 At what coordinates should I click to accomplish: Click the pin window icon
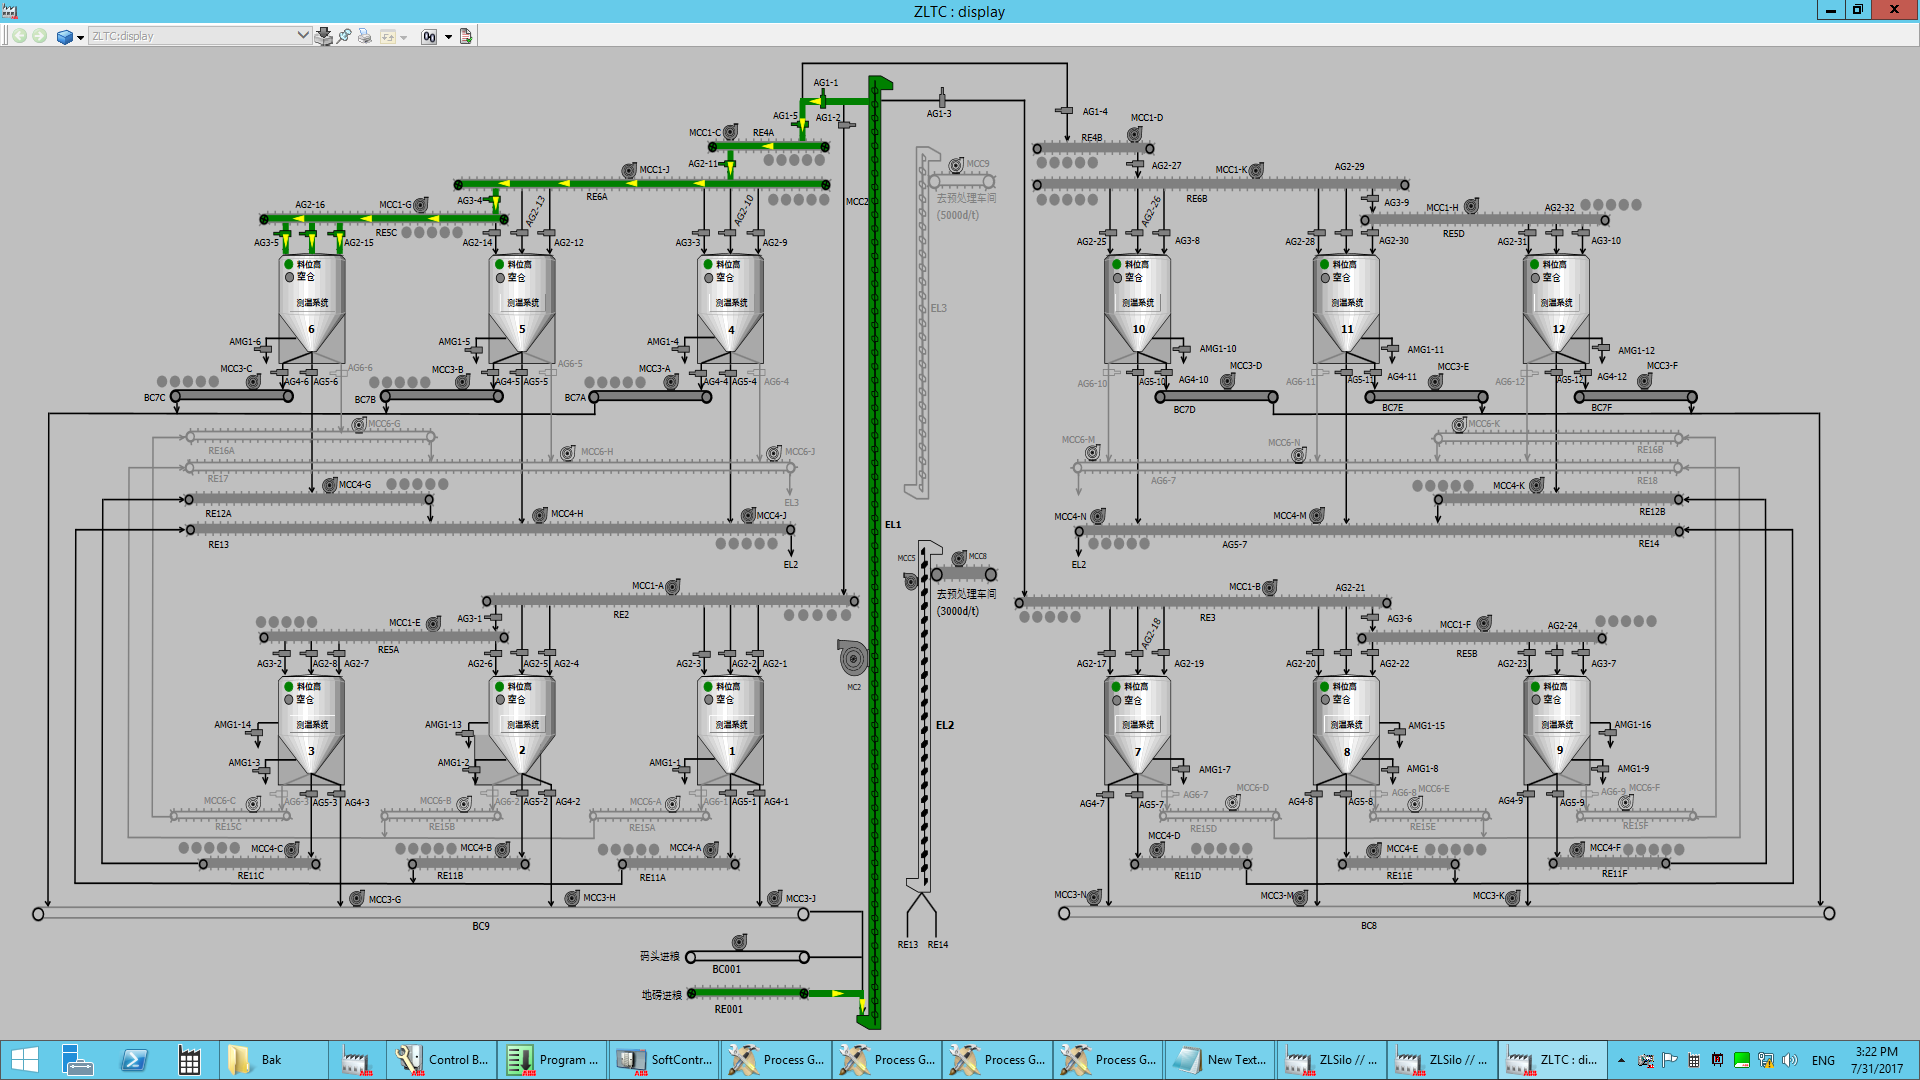coord(345,36)
